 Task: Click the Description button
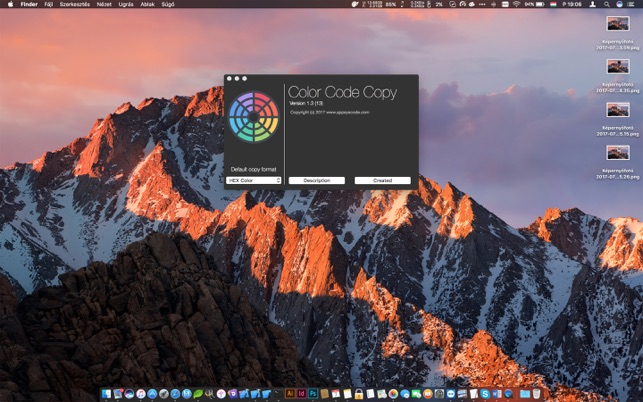pos(317,180)
